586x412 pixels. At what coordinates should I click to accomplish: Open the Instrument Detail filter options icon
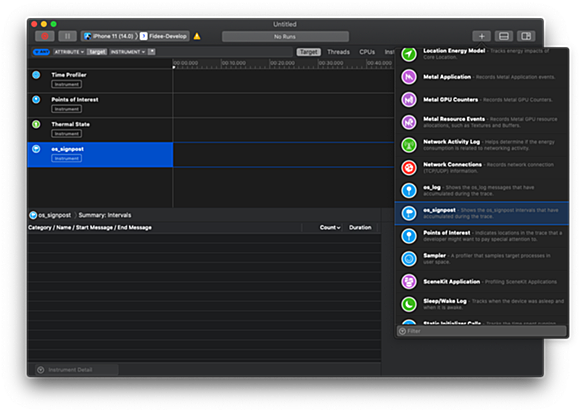click(x=41, y=370)
